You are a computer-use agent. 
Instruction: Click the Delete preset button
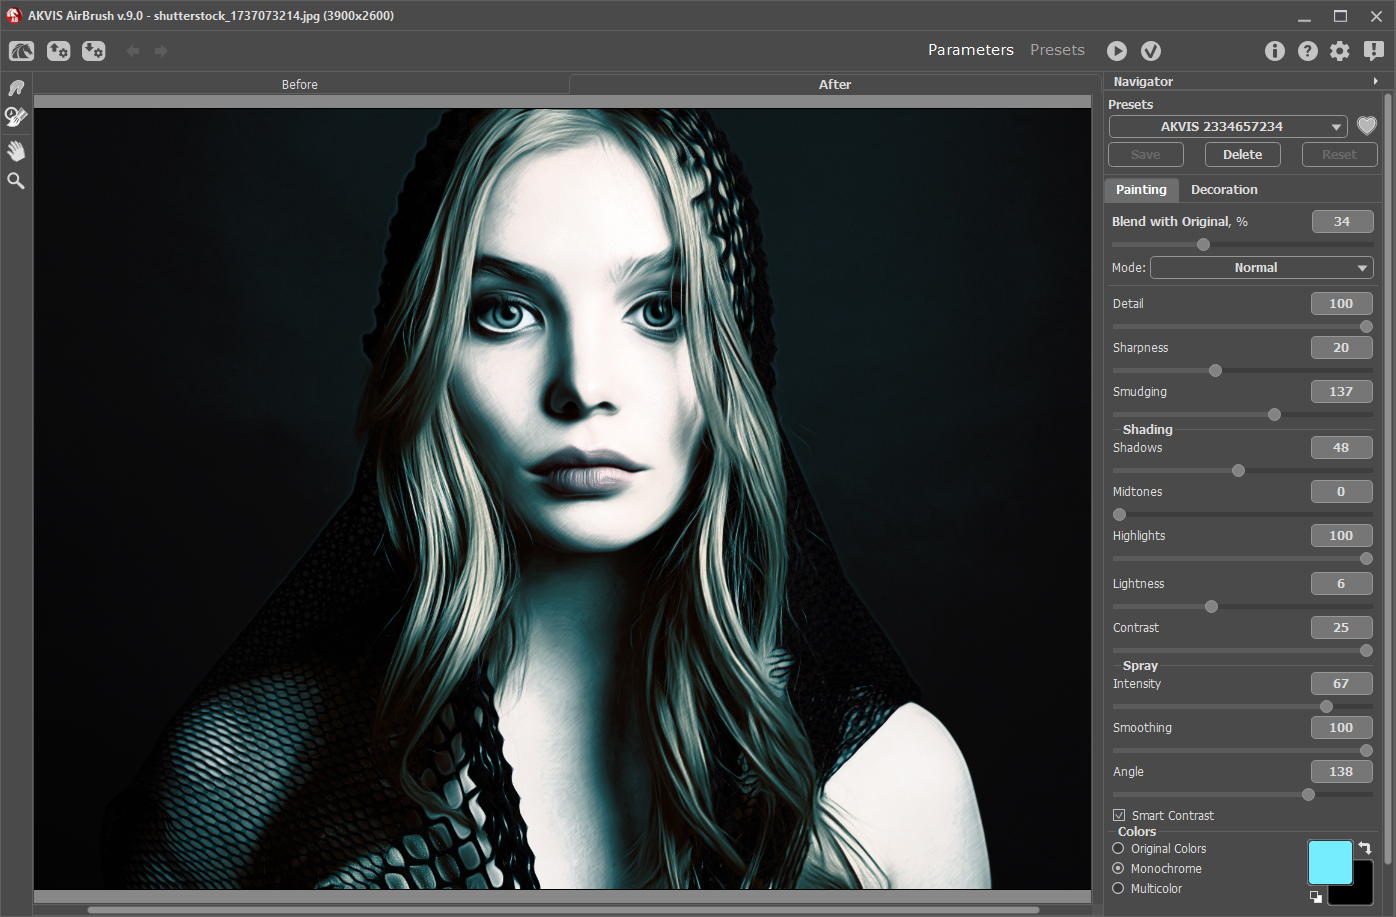[x=1242, y=154]
